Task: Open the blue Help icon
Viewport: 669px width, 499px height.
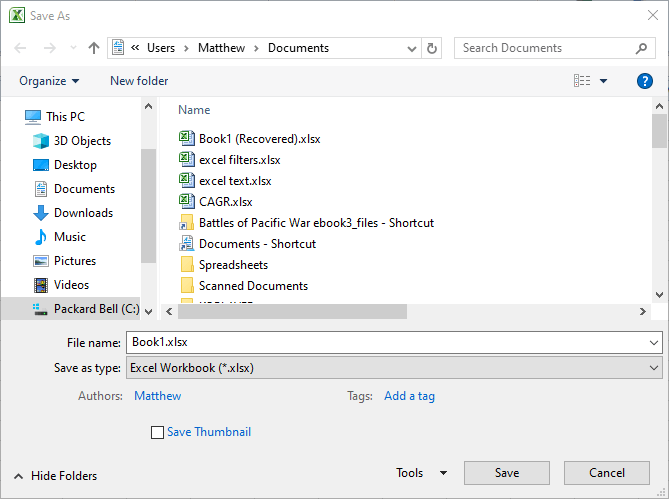Action: pyautogui.click(x=645, y=81)
